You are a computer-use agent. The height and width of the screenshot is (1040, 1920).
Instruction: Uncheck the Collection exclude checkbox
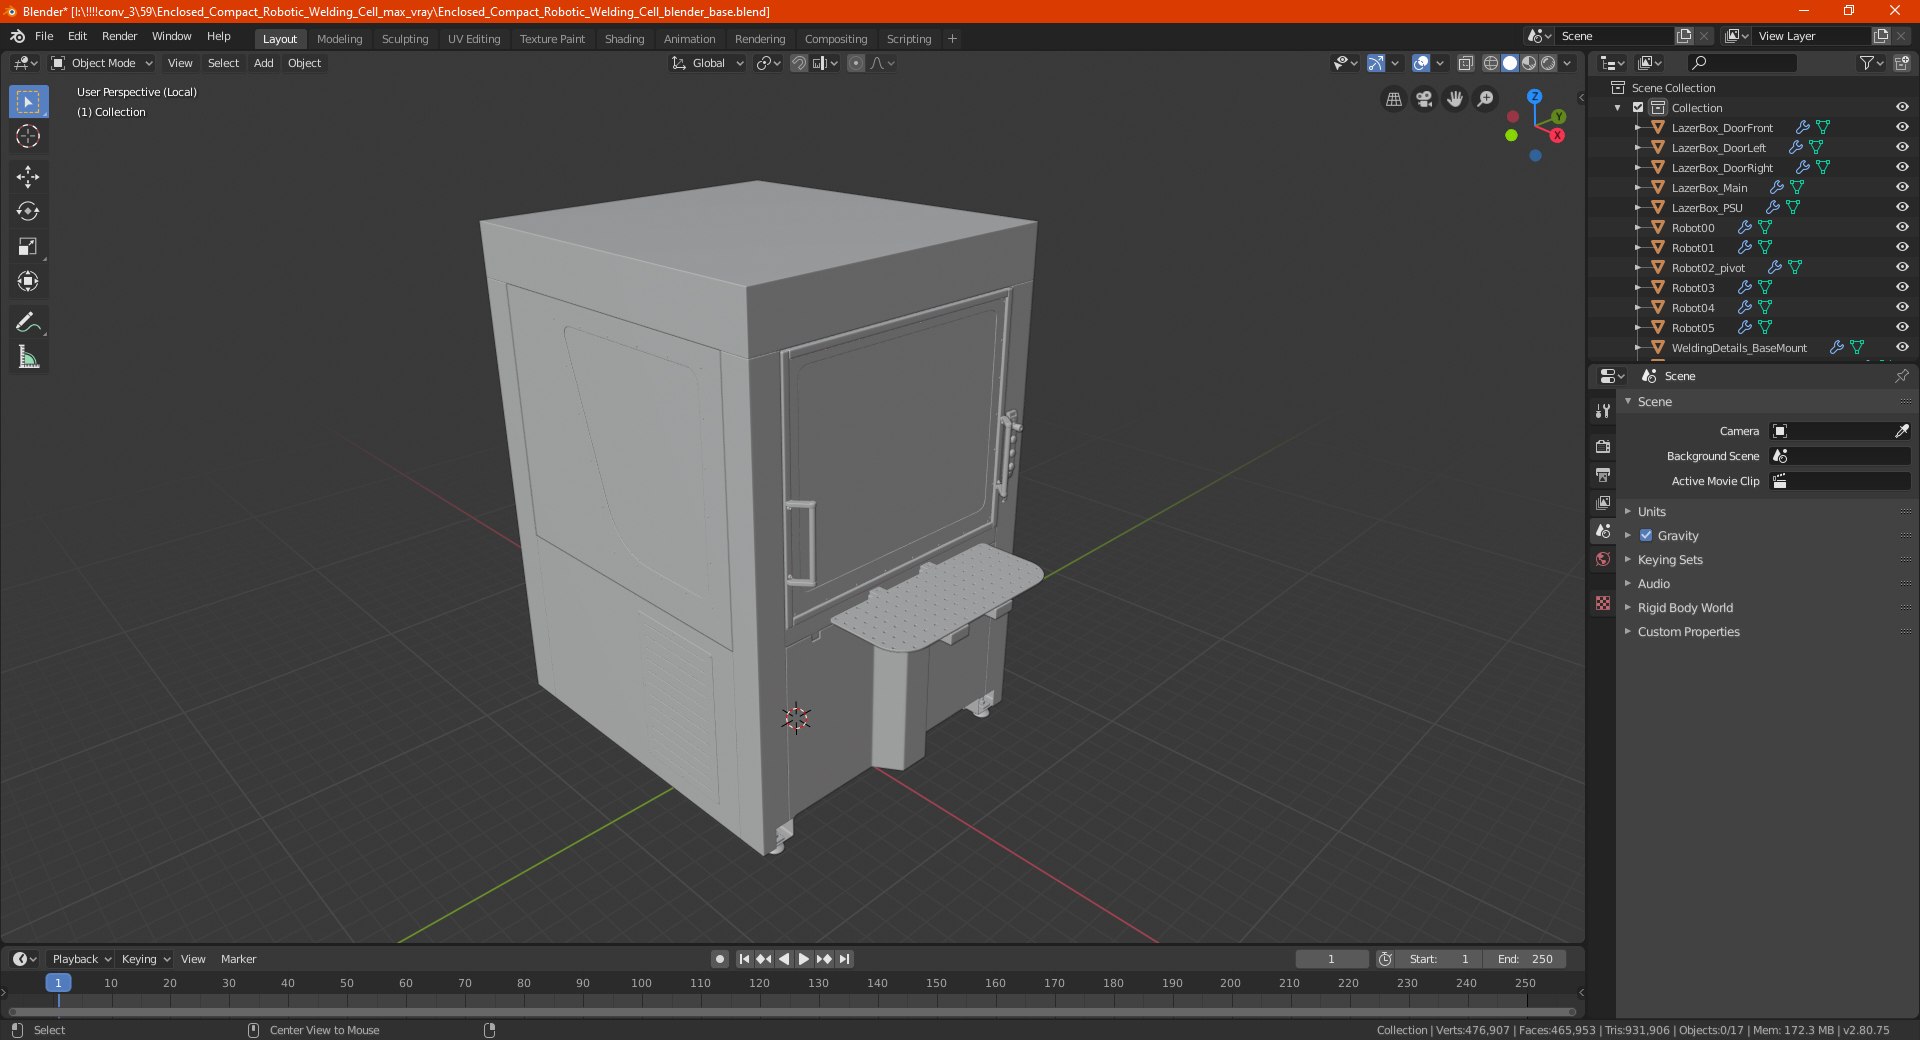pyautogui.click(x=1638, y=107)
